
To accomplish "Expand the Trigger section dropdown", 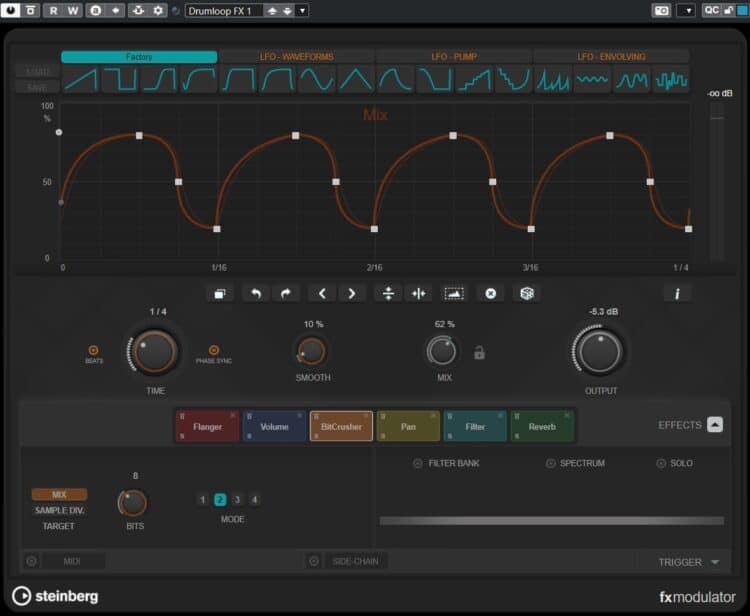I will [715, 562].
